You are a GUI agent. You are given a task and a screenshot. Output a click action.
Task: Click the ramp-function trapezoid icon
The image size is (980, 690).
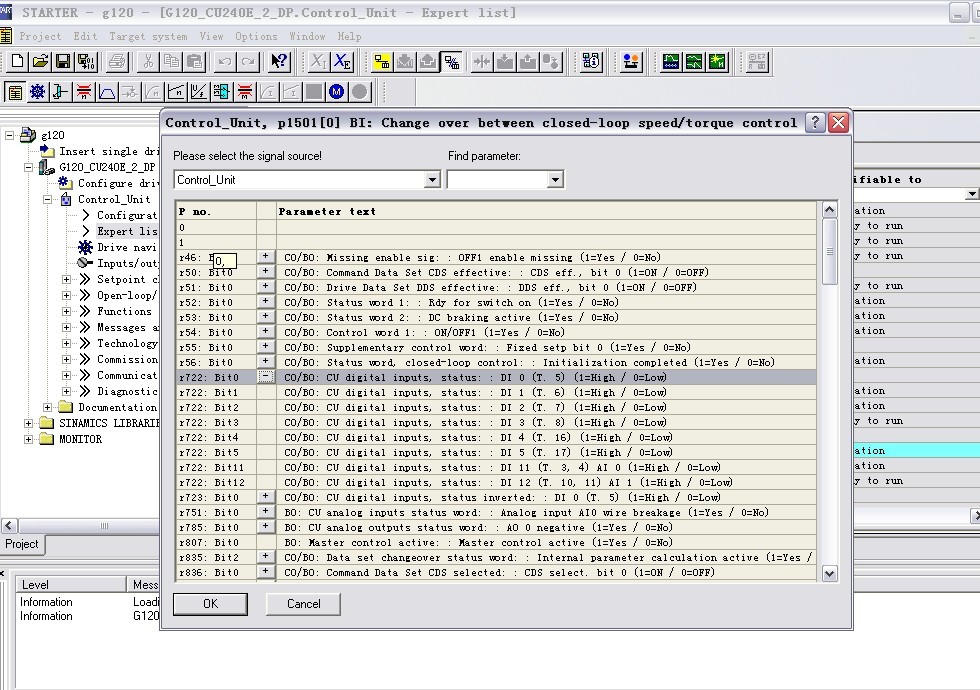click(107, 92)
